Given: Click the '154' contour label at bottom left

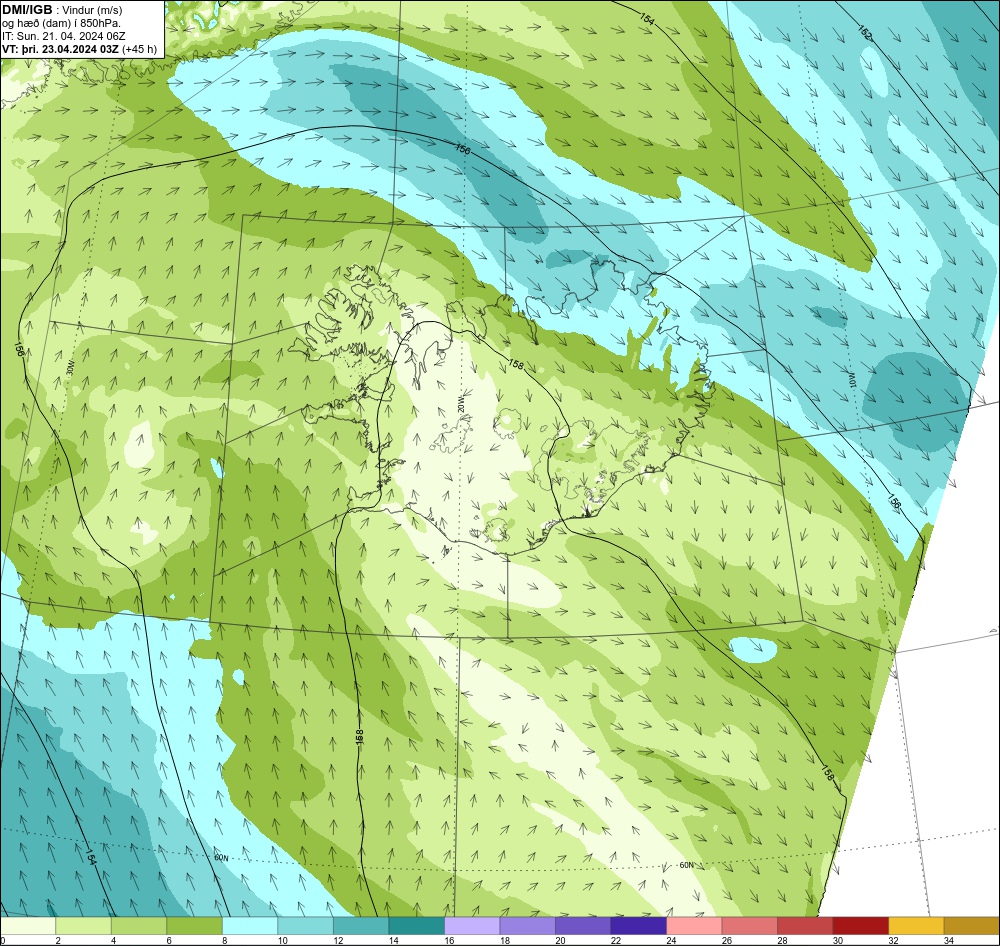Looking at the screenshot, I should [x=91, y=857].
